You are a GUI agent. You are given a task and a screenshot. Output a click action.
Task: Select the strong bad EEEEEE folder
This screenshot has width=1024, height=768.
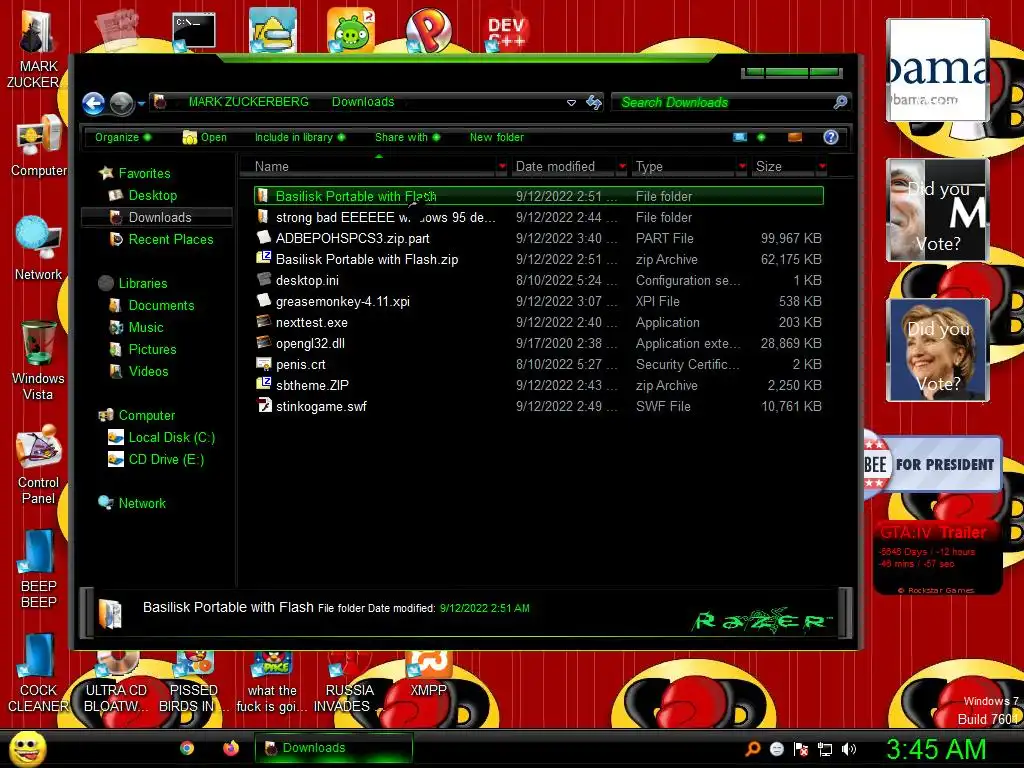pyautogui.click(x=539, y=217)
